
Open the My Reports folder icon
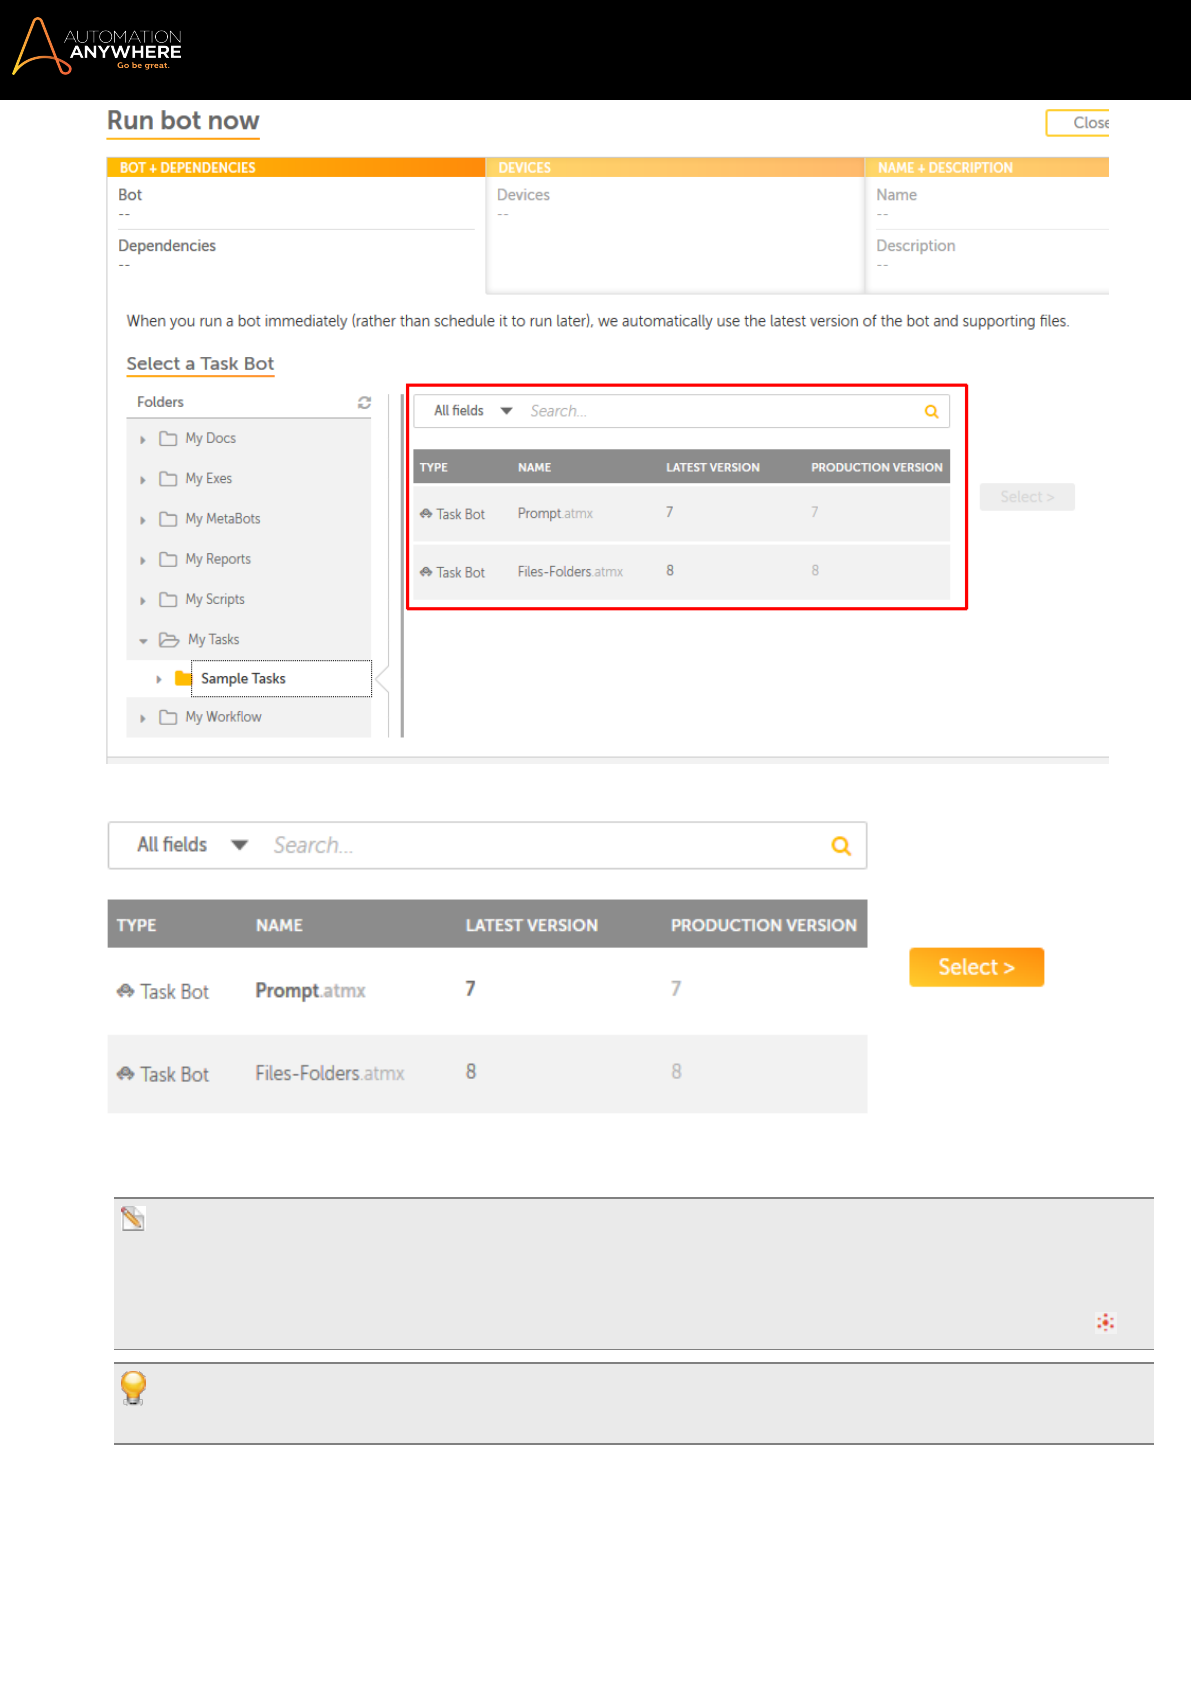point(168,559)
